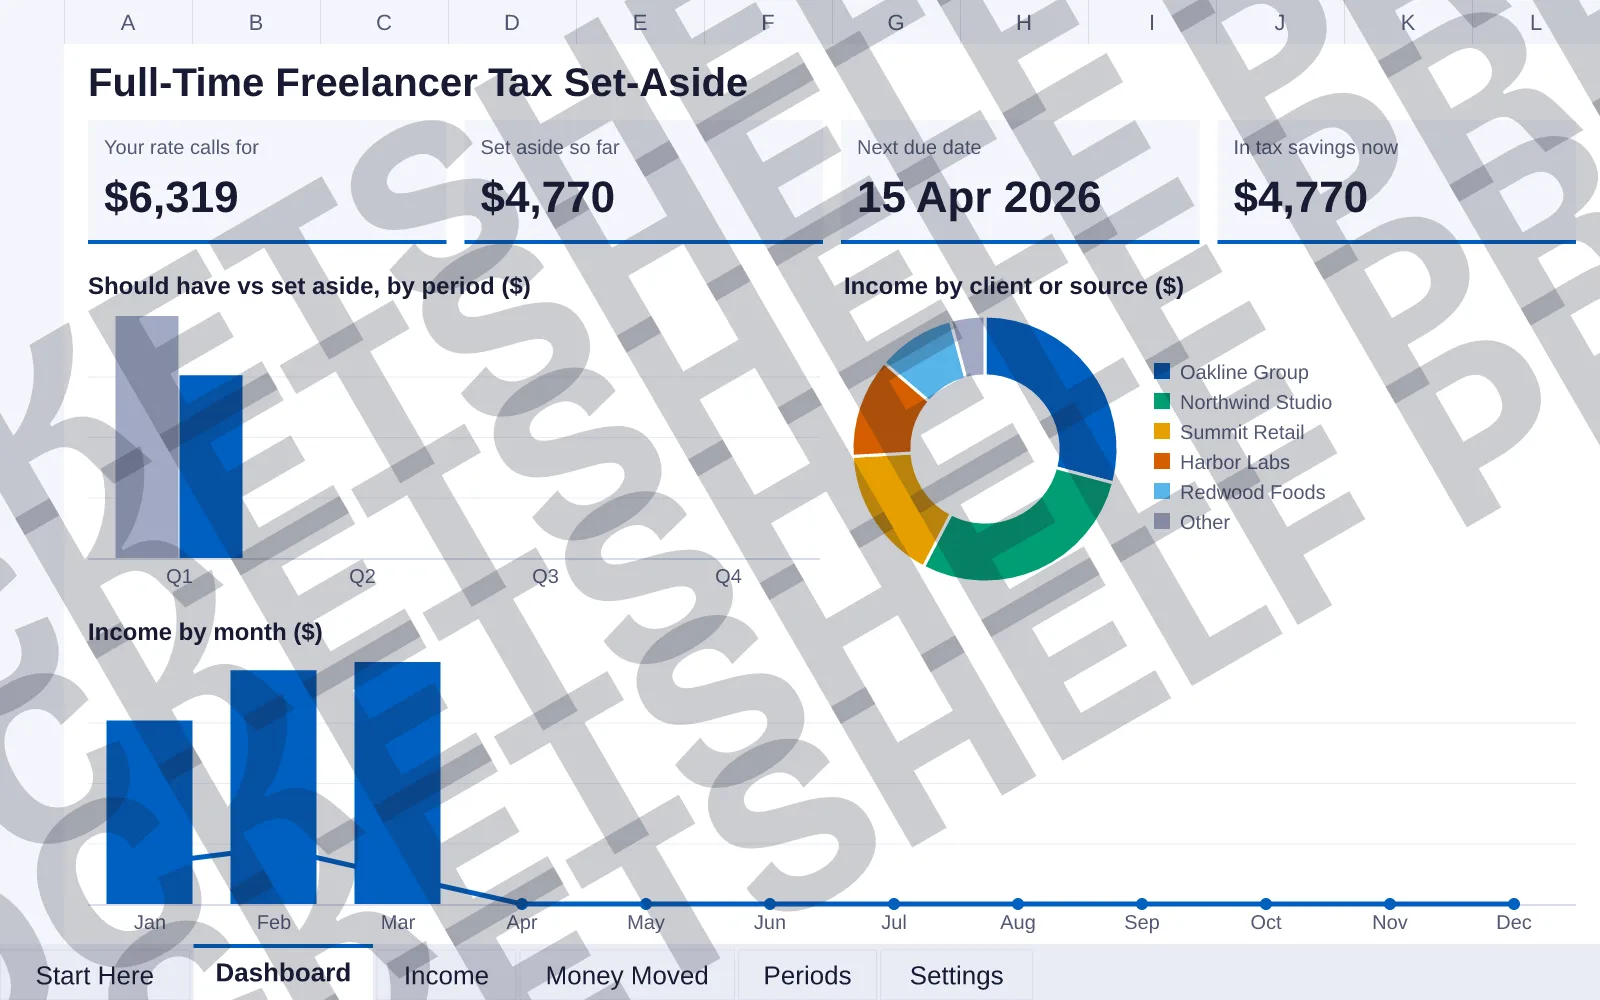Open the Settings sheet tab

point(956,975)
